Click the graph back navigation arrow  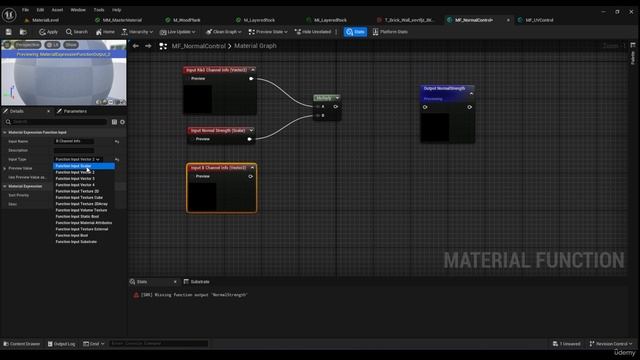pos(136,46)
